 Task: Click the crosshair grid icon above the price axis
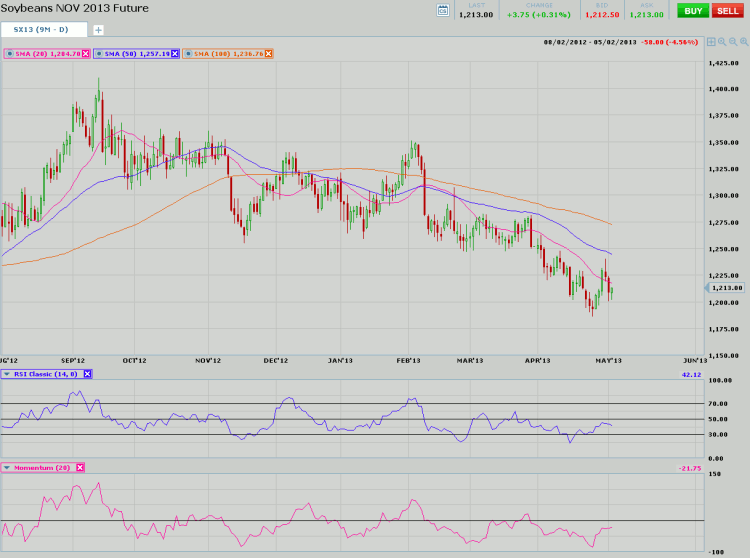coord(711,42)
